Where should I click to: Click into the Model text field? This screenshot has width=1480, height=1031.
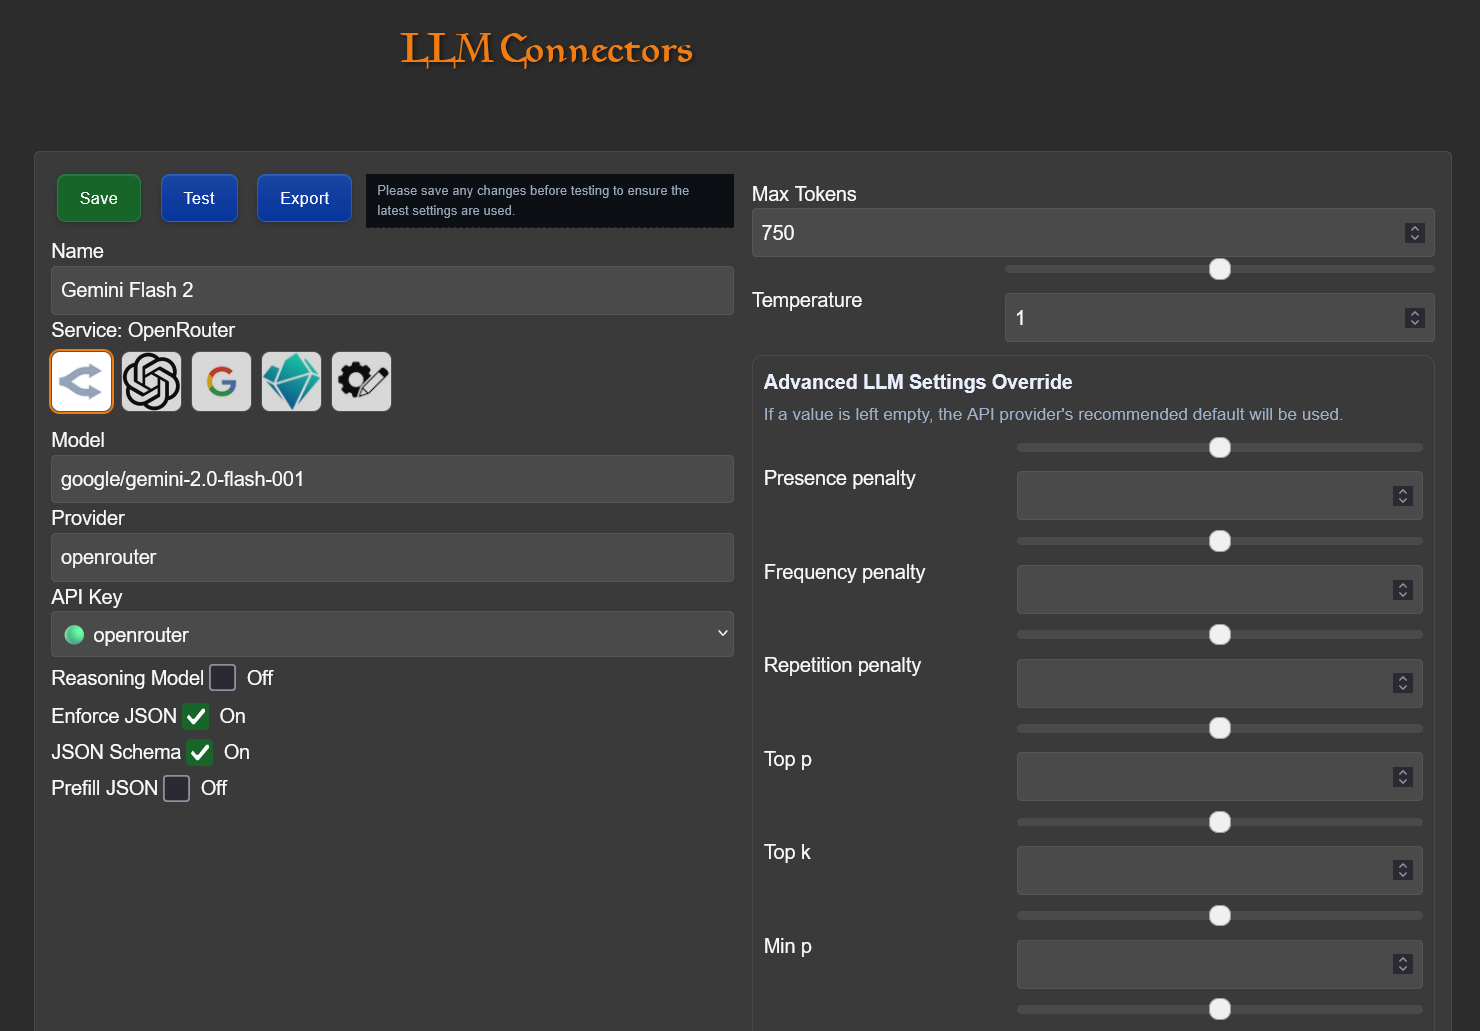(x=392, y=479)
